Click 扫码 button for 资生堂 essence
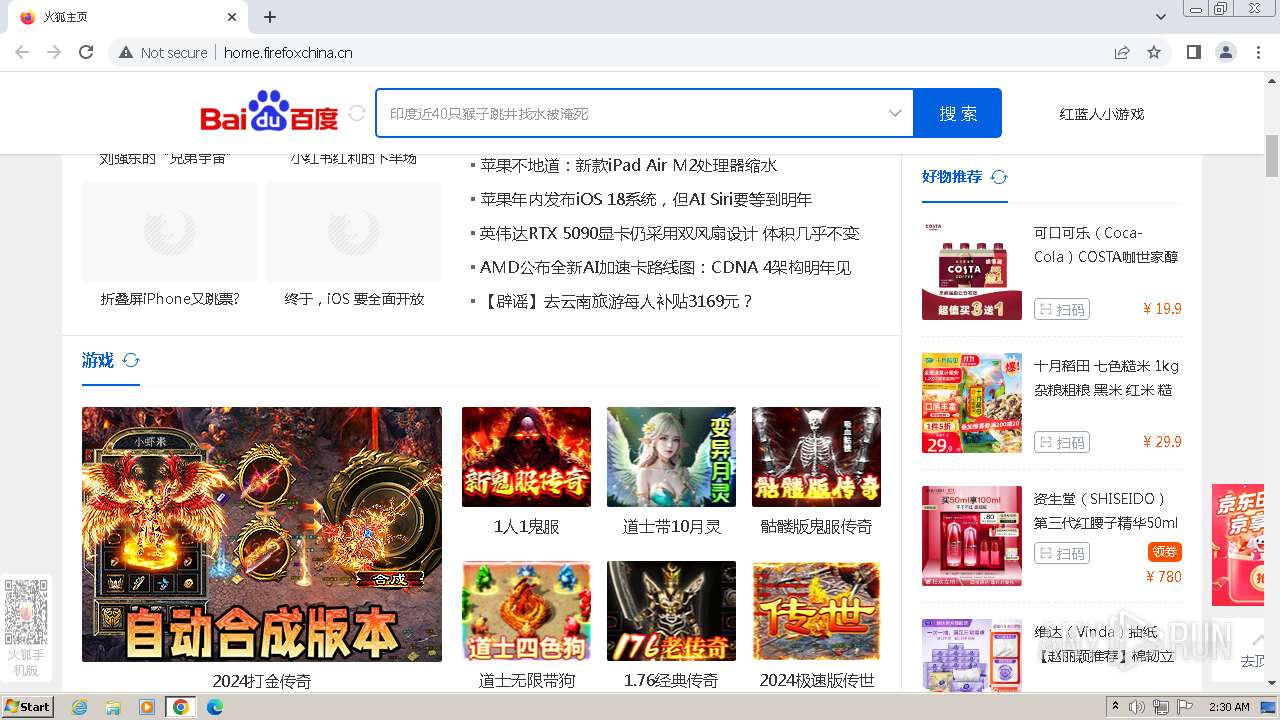The height and width of the screenshot is (720, 1280). tap(1062, 553)
